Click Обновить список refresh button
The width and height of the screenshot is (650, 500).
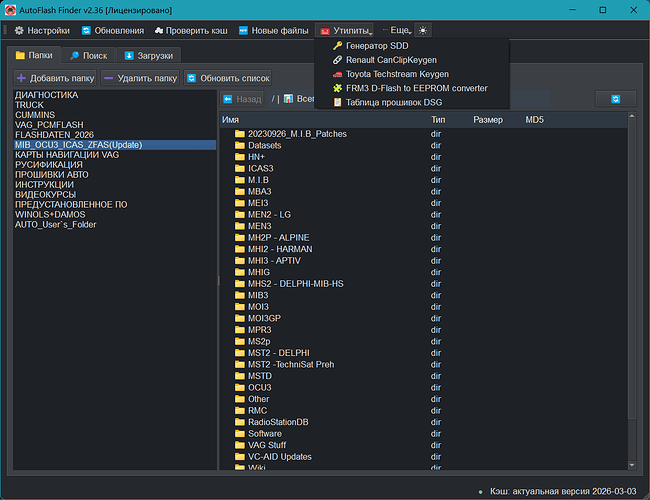227,77
